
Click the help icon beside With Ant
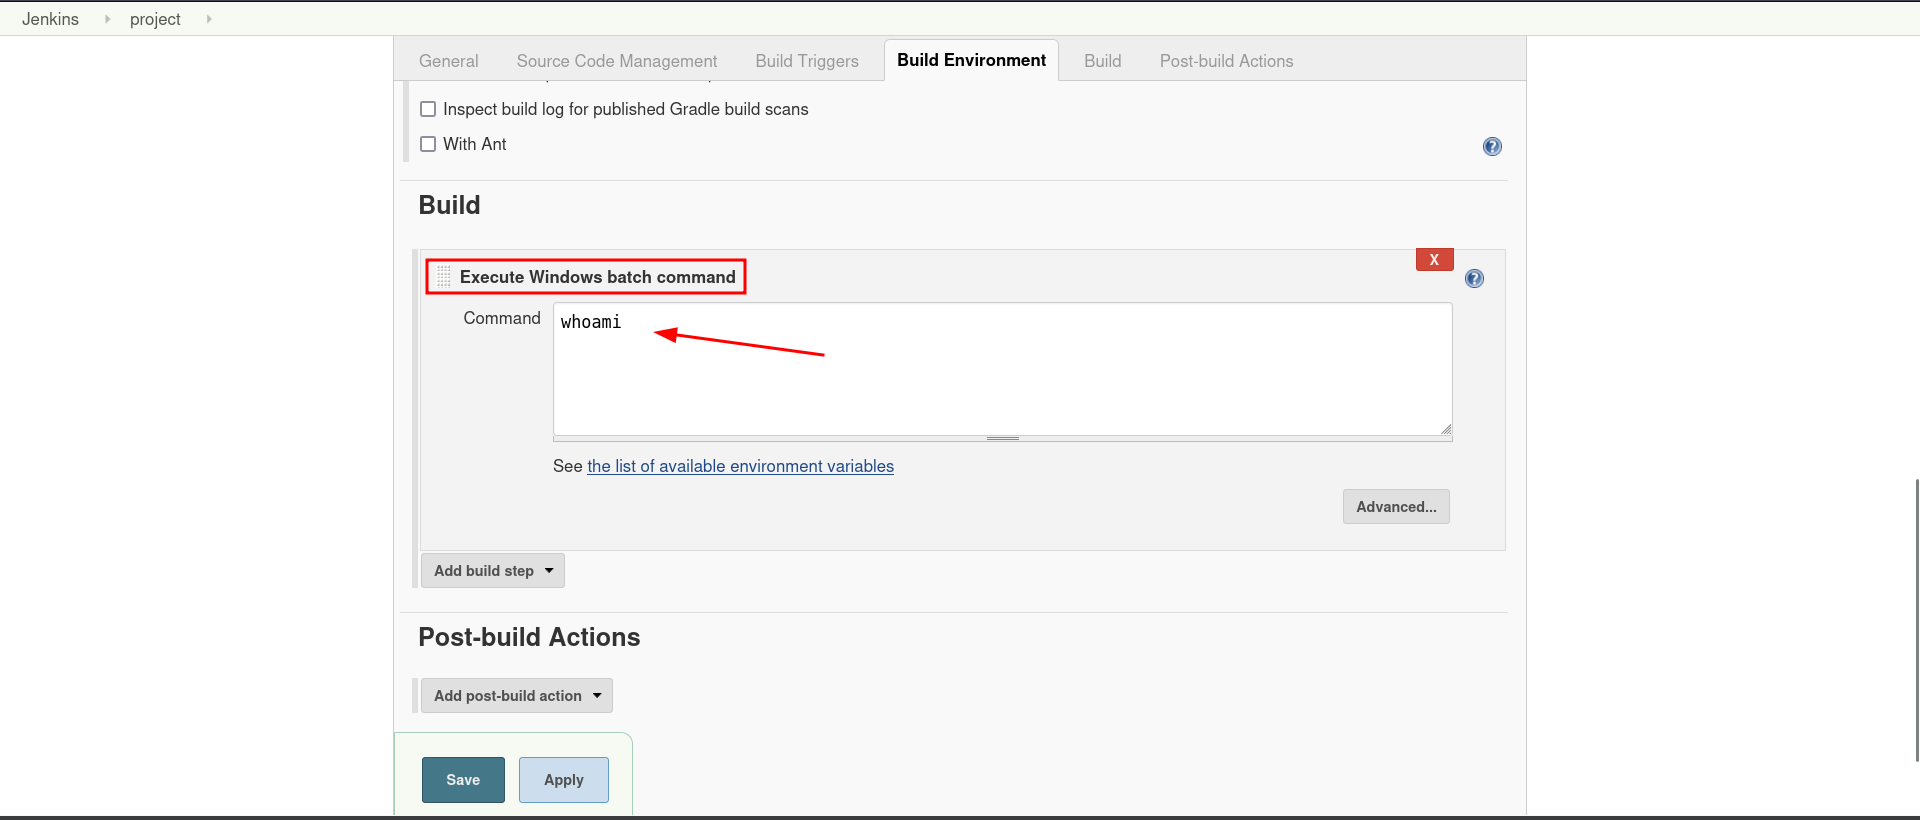[x=1492, y=147]
